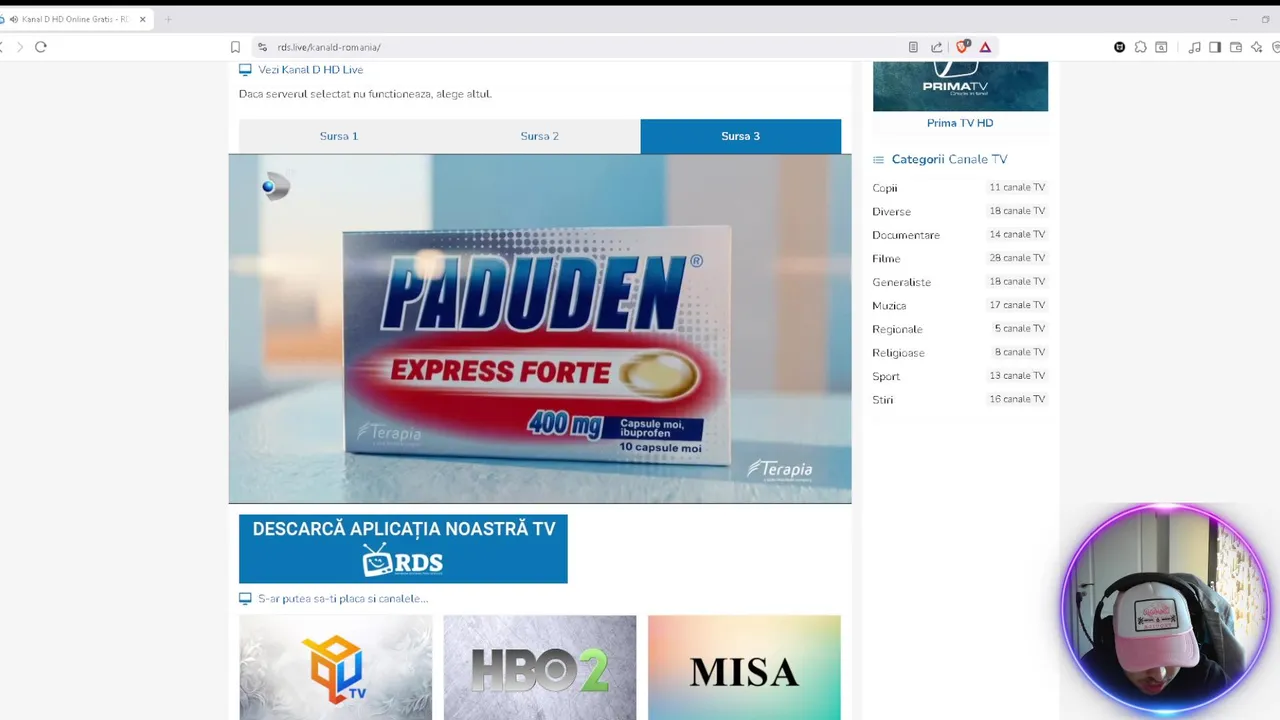Bookmark this page with the bookmark icon
The width and height of the screenshot is (1280, 720).
tap(235, 47)
